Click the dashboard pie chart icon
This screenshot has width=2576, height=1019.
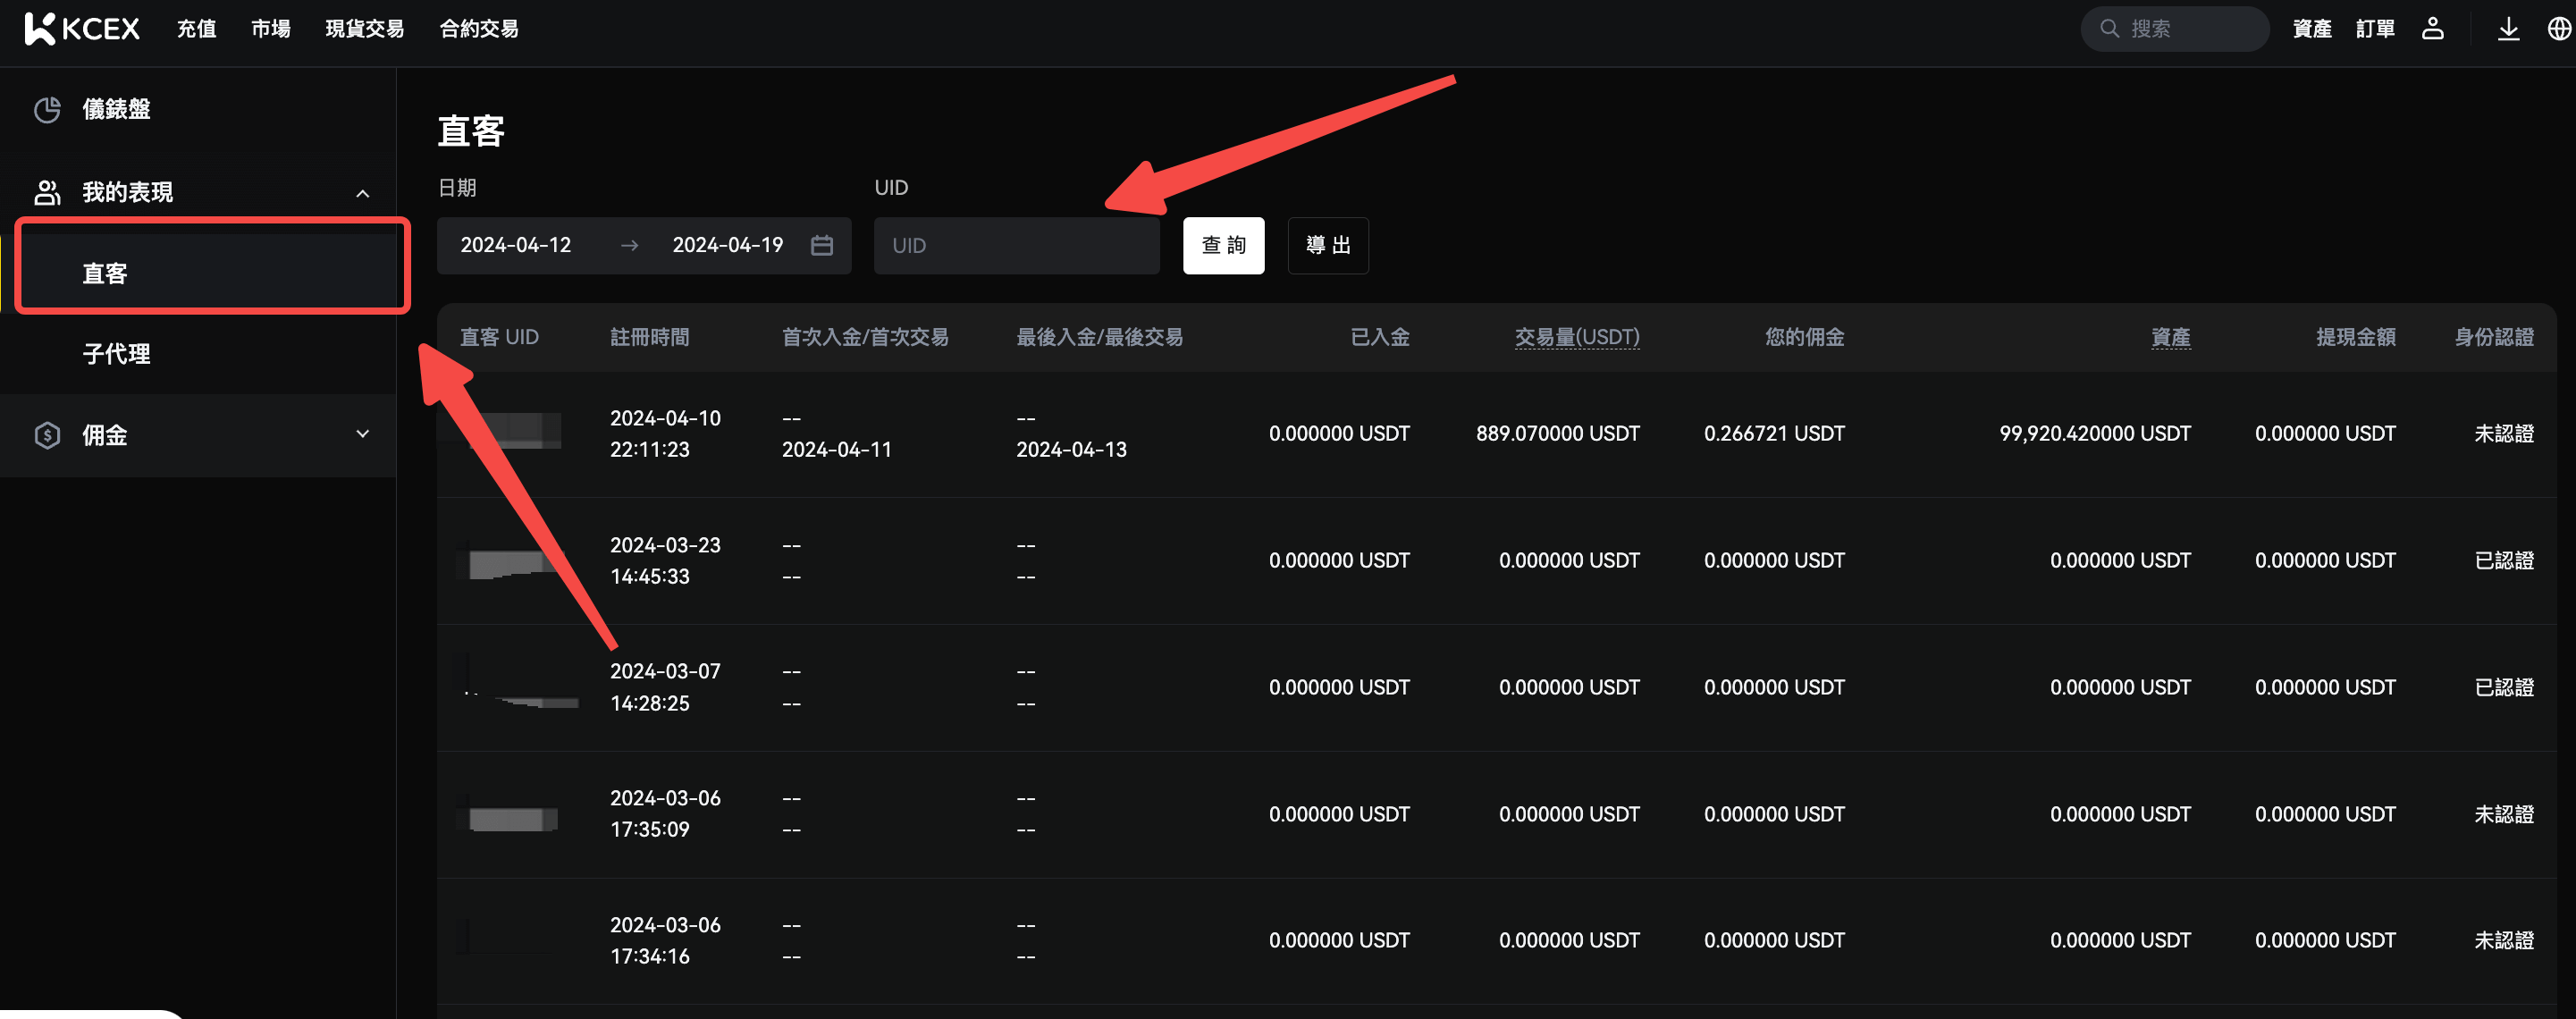(47, 109)
